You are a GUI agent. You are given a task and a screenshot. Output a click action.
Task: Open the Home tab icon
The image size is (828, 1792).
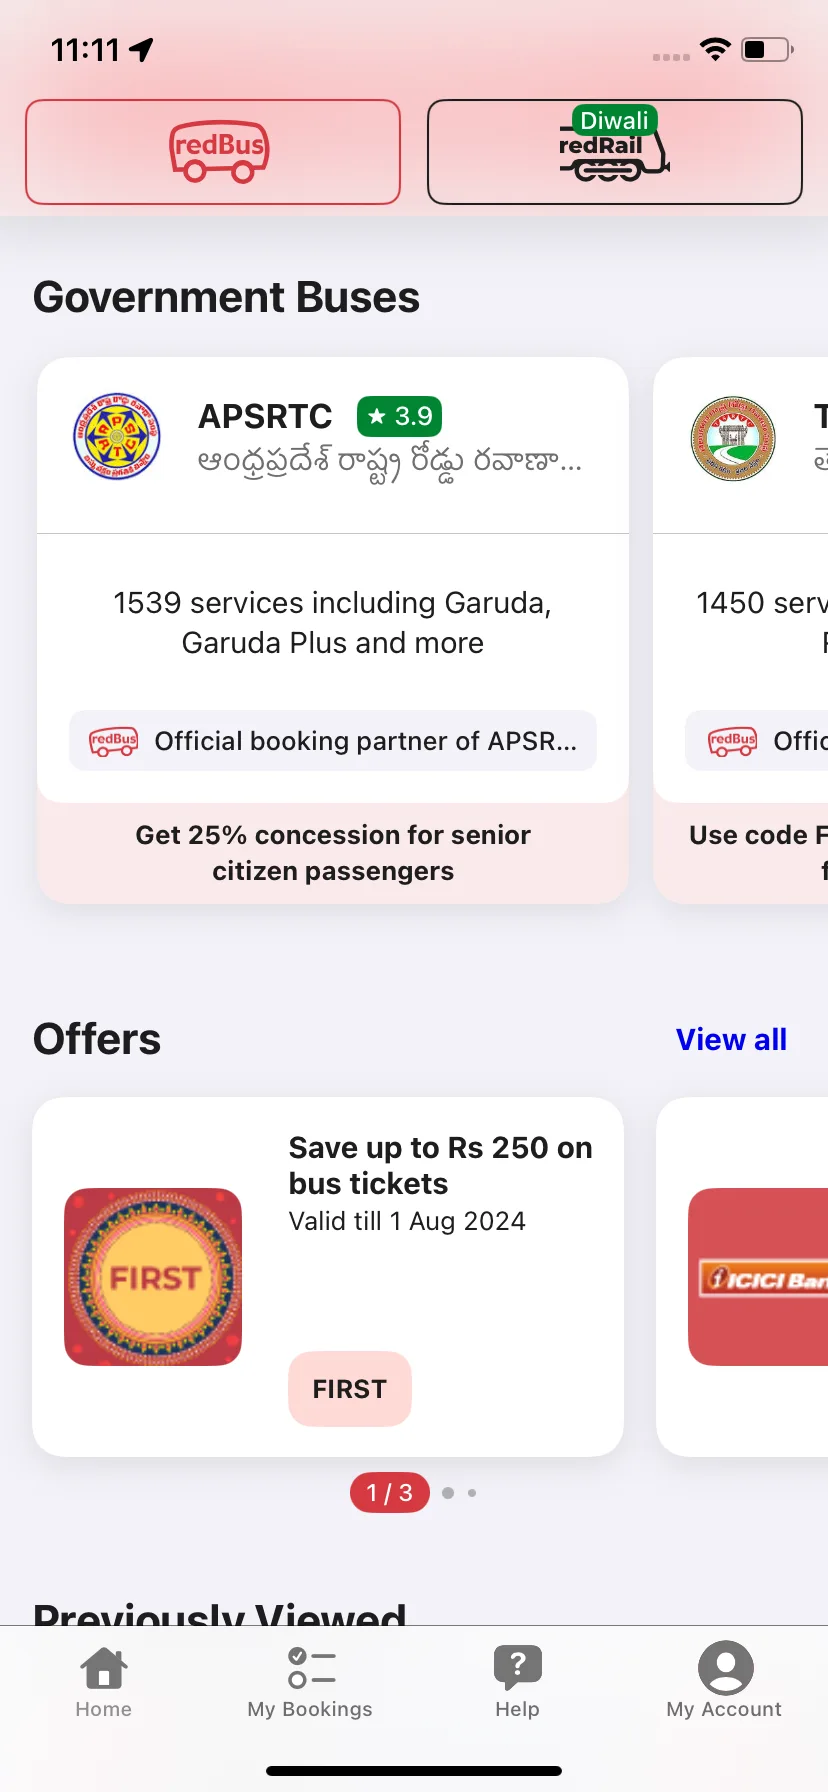coord(104,1668)
